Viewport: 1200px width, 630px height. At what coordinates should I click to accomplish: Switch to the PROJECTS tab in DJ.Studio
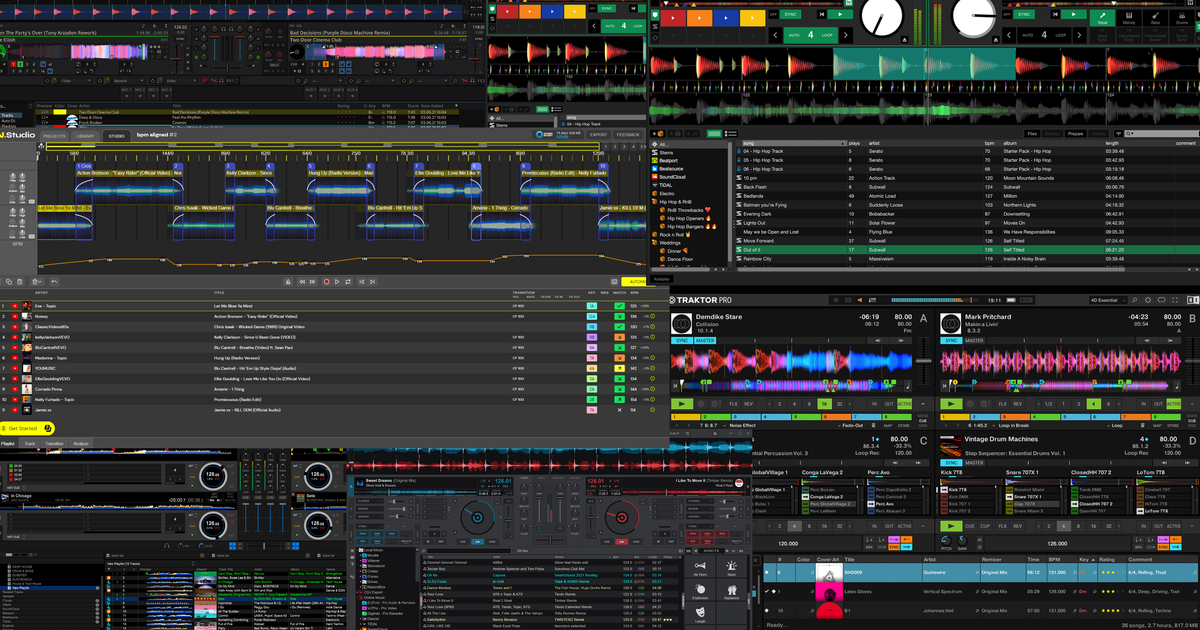[53, 135]
